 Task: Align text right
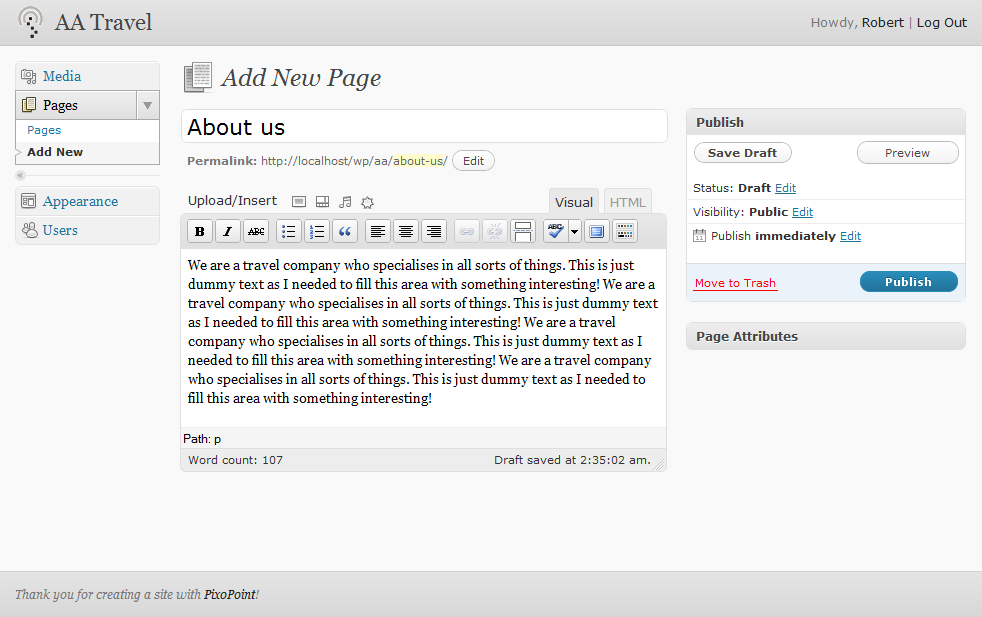click(434, 231)
